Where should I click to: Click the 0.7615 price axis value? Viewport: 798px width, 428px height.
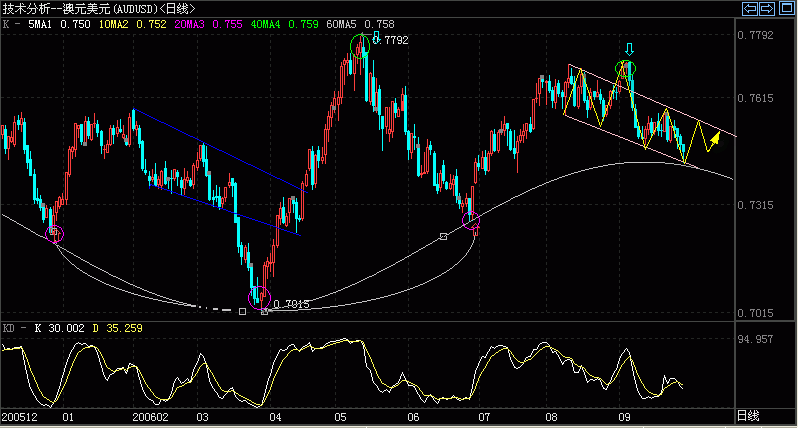pyautogui.click(x=755, y=98)
